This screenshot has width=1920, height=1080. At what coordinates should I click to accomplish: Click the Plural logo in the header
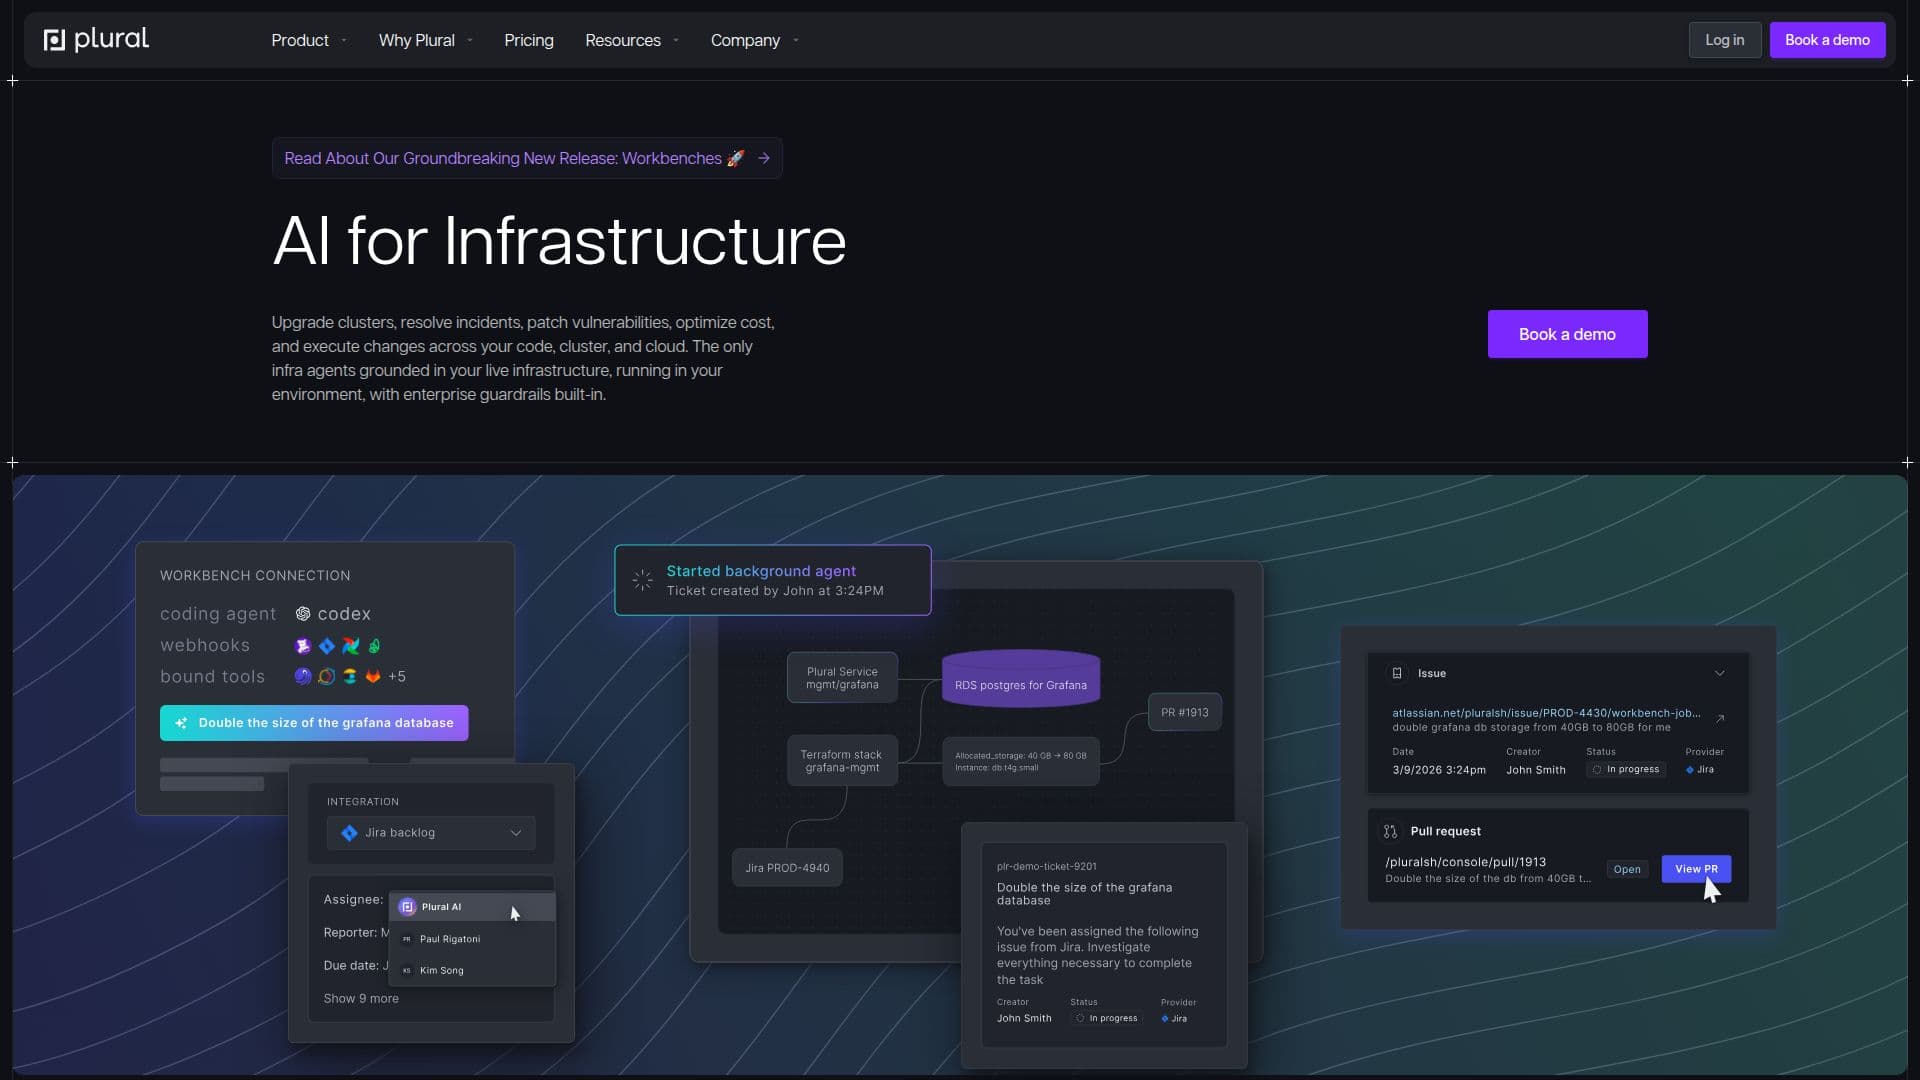[96, 39]
